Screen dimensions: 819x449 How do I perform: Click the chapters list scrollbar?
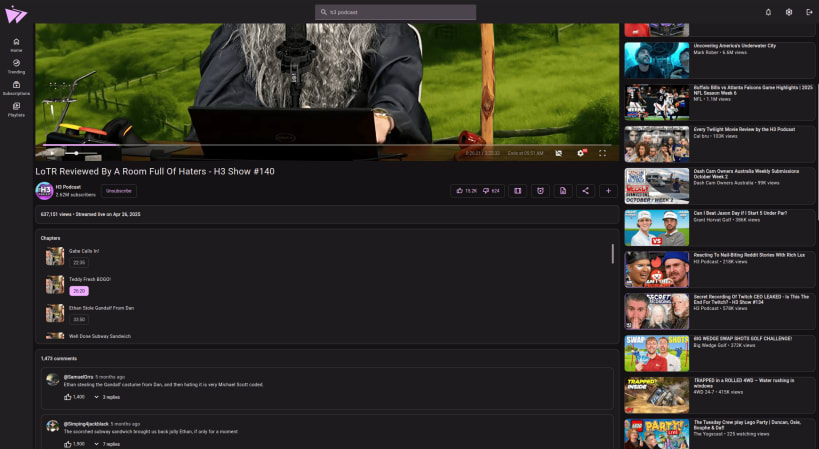point(613,254)
